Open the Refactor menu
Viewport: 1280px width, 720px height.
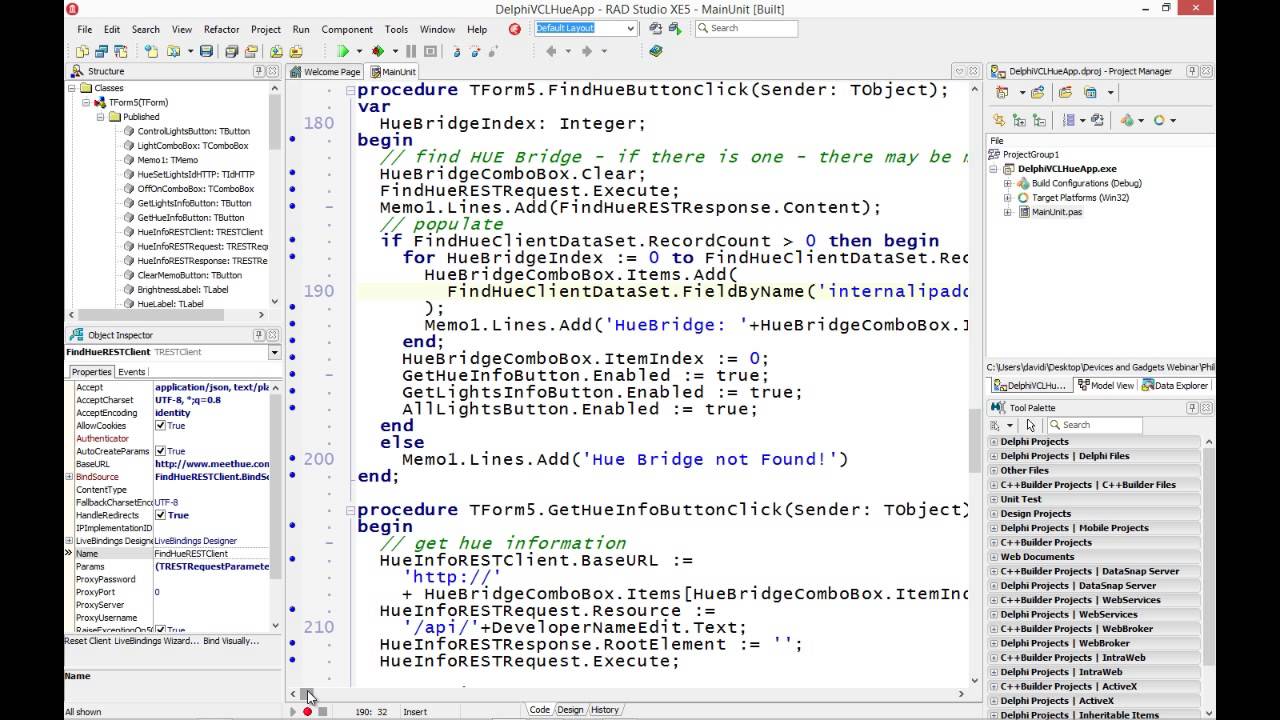pyautogui.click(x=222, y=29)
